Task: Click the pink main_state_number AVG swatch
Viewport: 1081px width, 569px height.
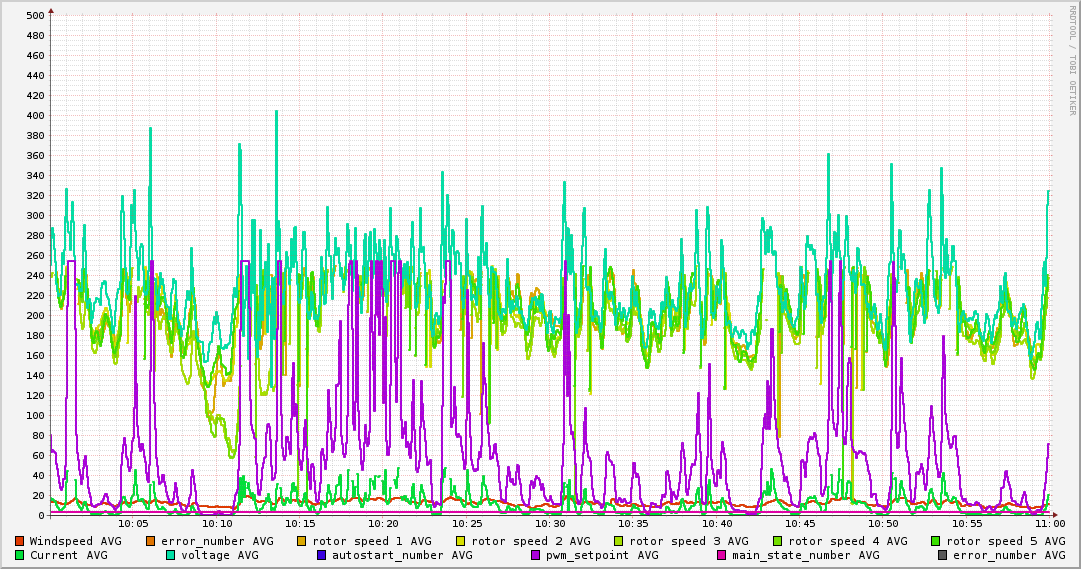Action: [x=722, y=555]
